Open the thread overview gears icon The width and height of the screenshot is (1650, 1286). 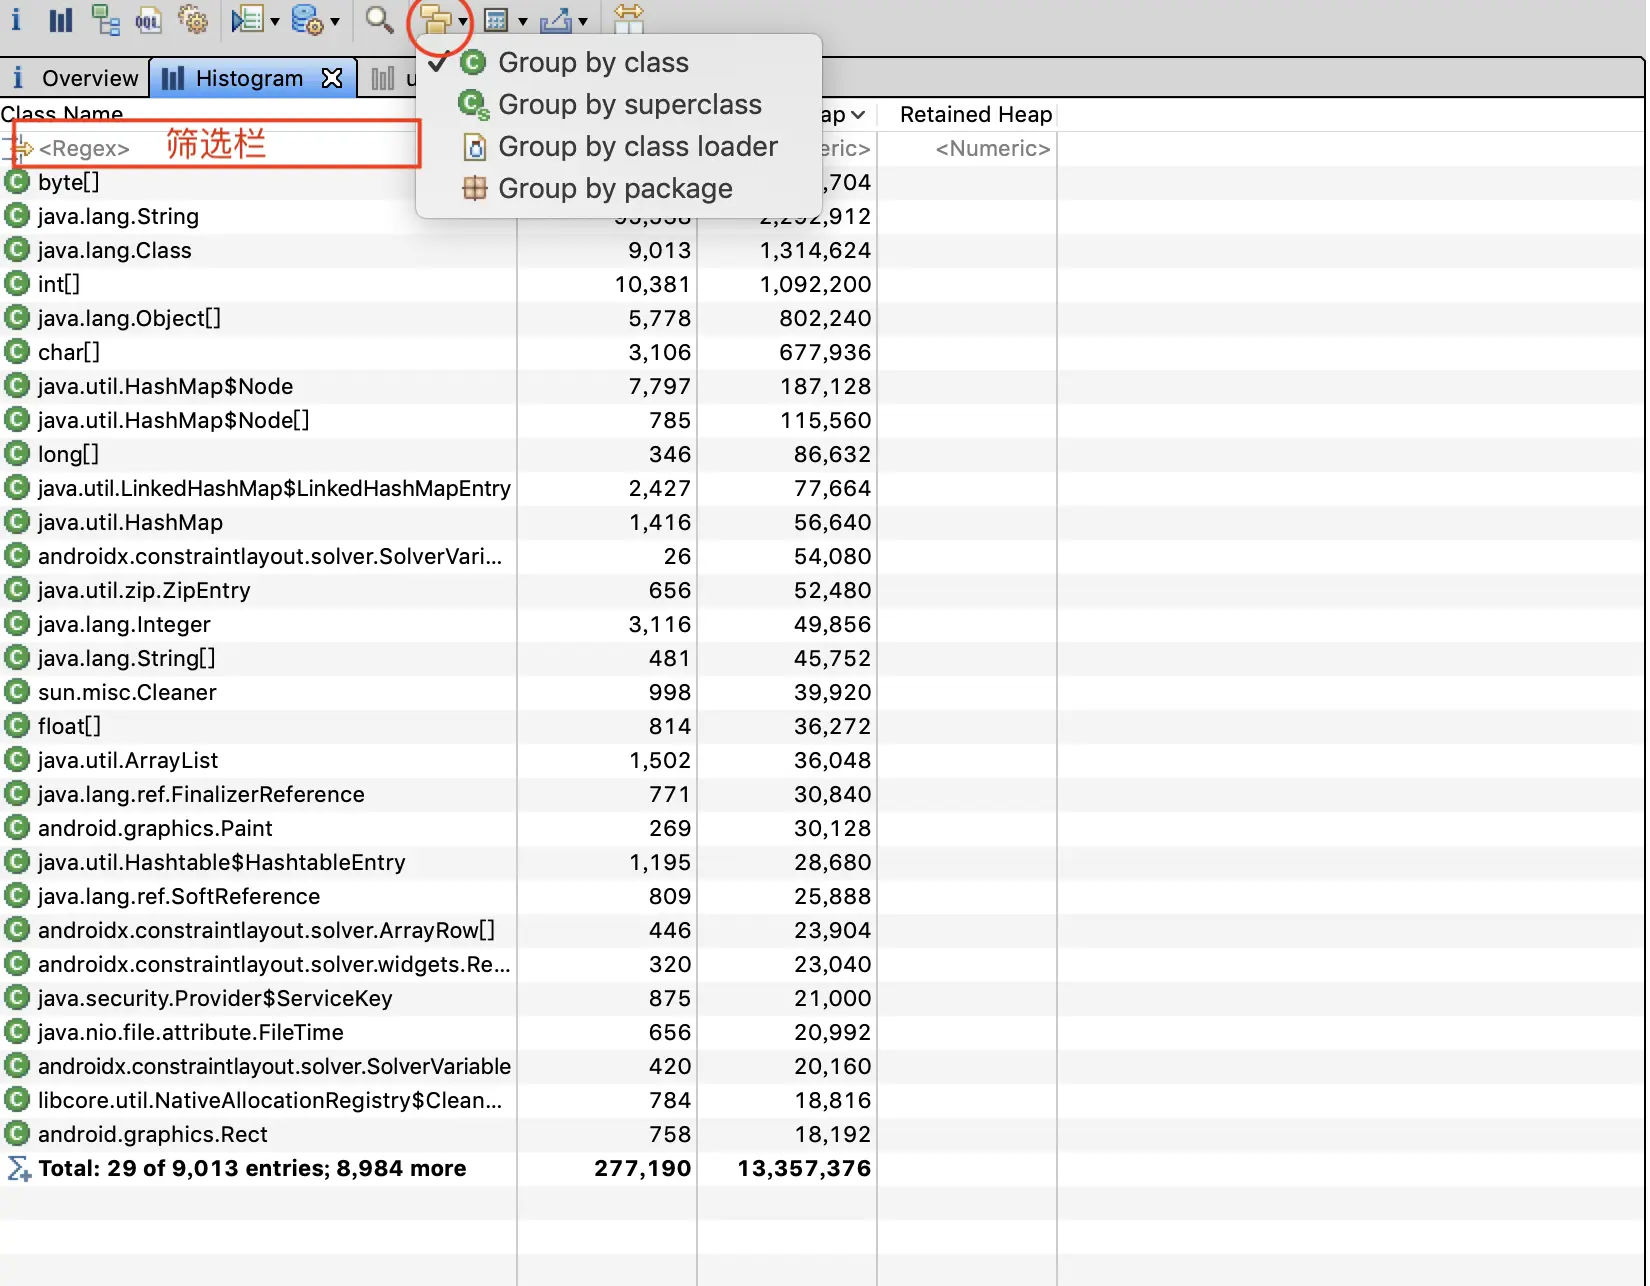192,19
